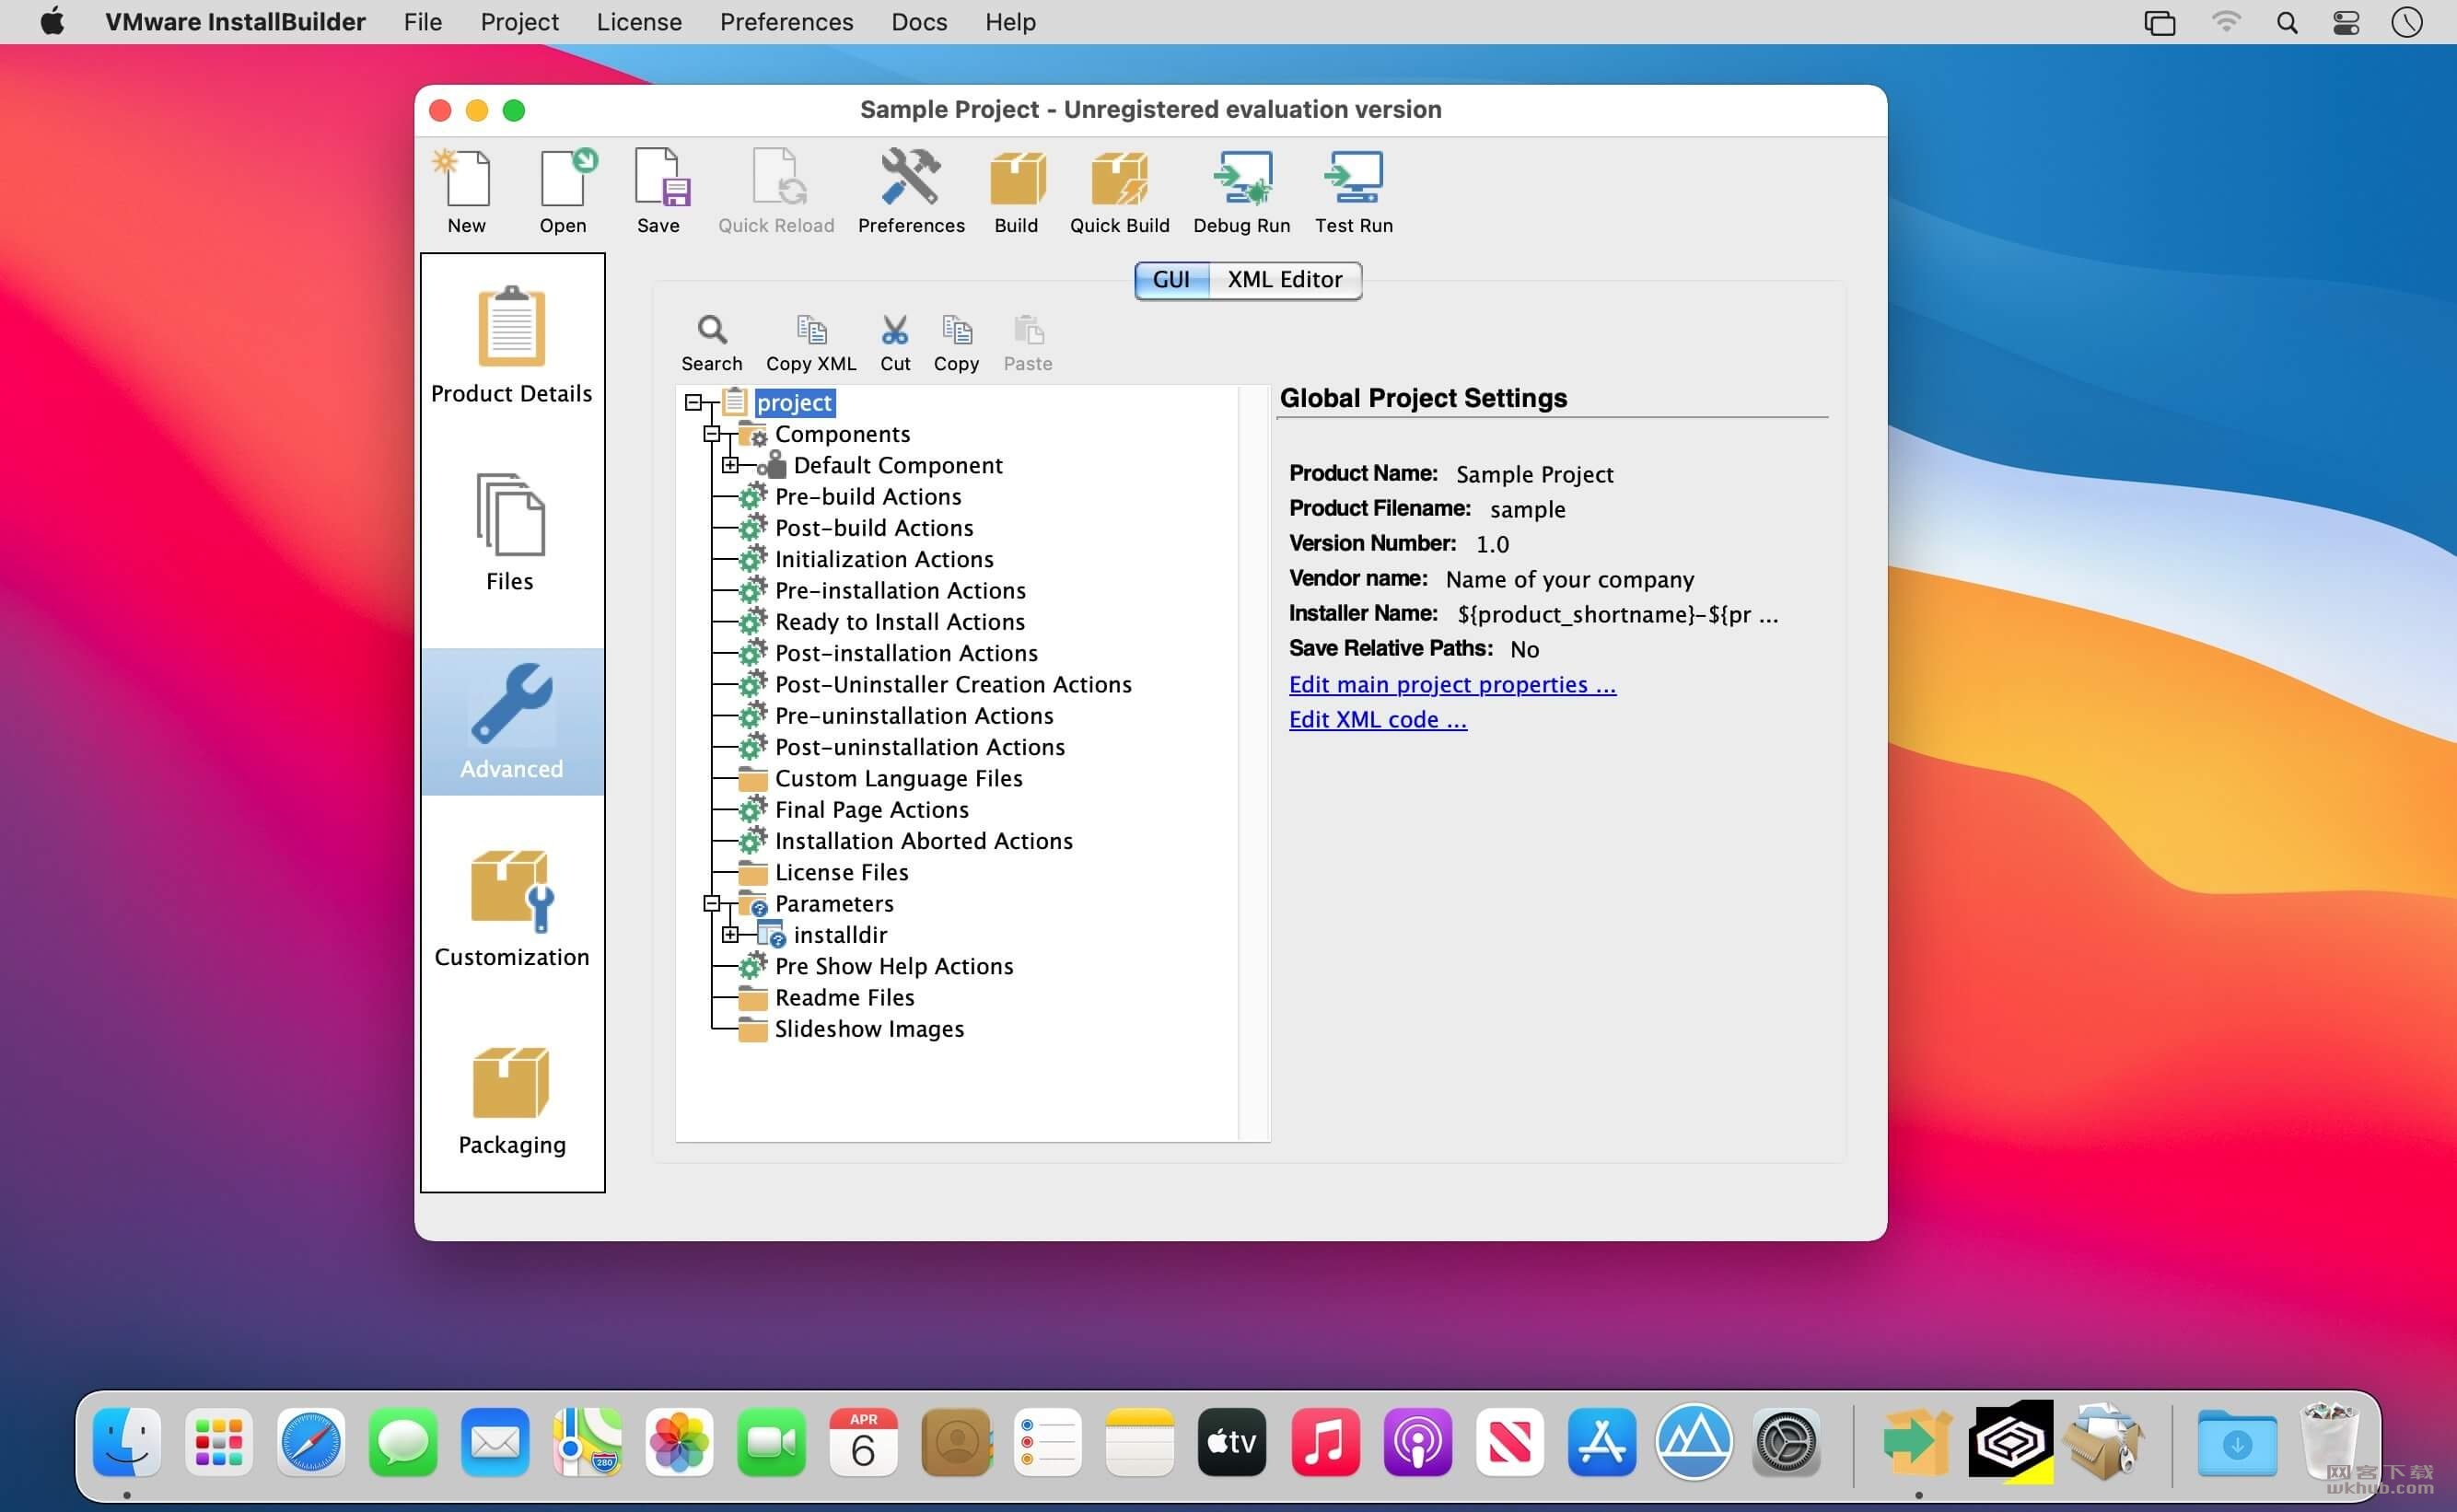The height and width of the screenshot is (1512, 2457).
Task: Open the Preferences tools icon
Action: [x=911, y=191]
